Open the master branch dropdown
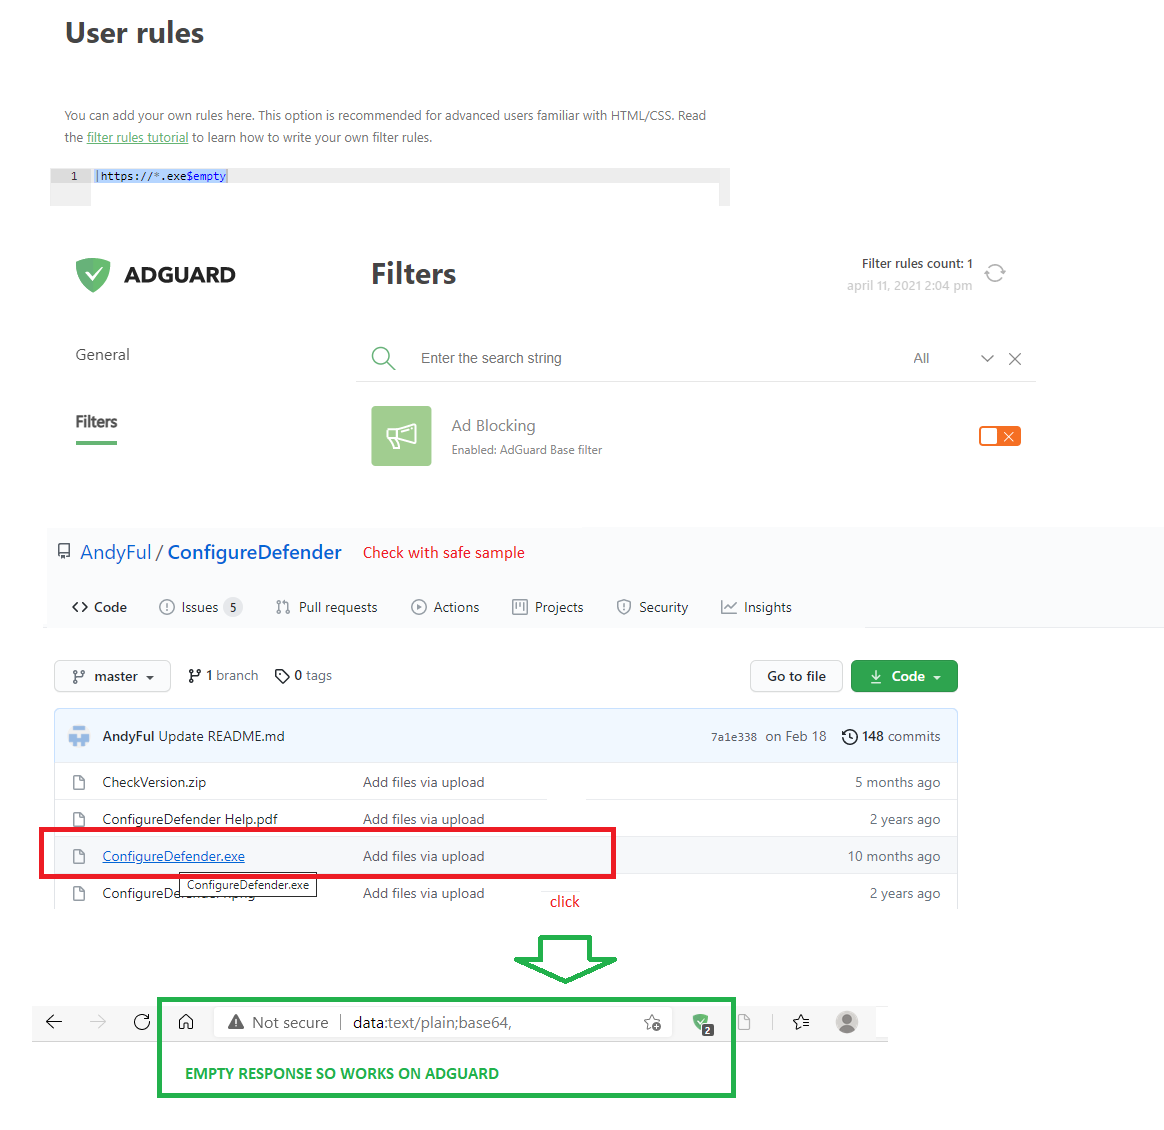Image resolution: width=1164 pixels, height=1130 pixels. [112, 677]
